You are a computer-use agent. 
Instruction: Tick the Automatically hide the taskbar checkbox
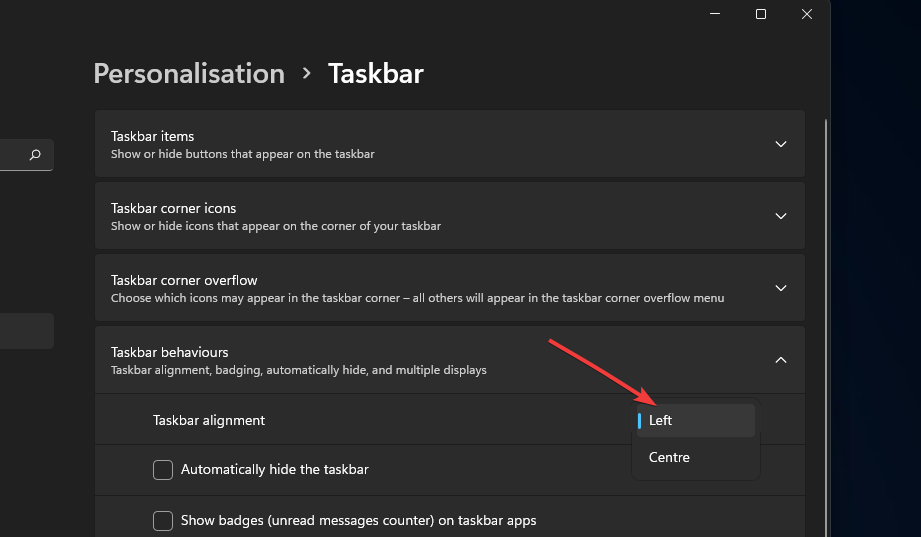coord(163,470)
